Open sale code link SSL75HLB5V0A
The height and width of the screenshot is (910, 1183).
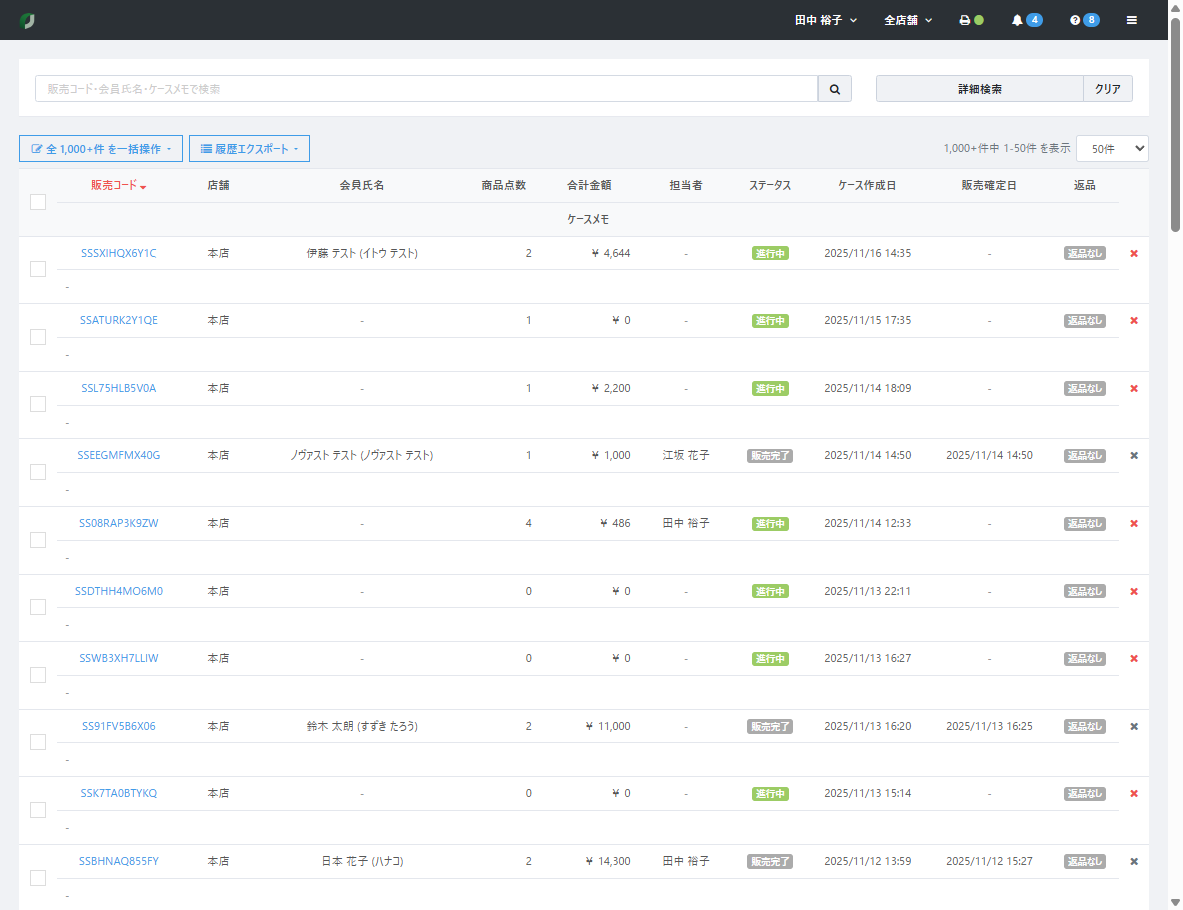pyautogui.click(x=119, y=388)
